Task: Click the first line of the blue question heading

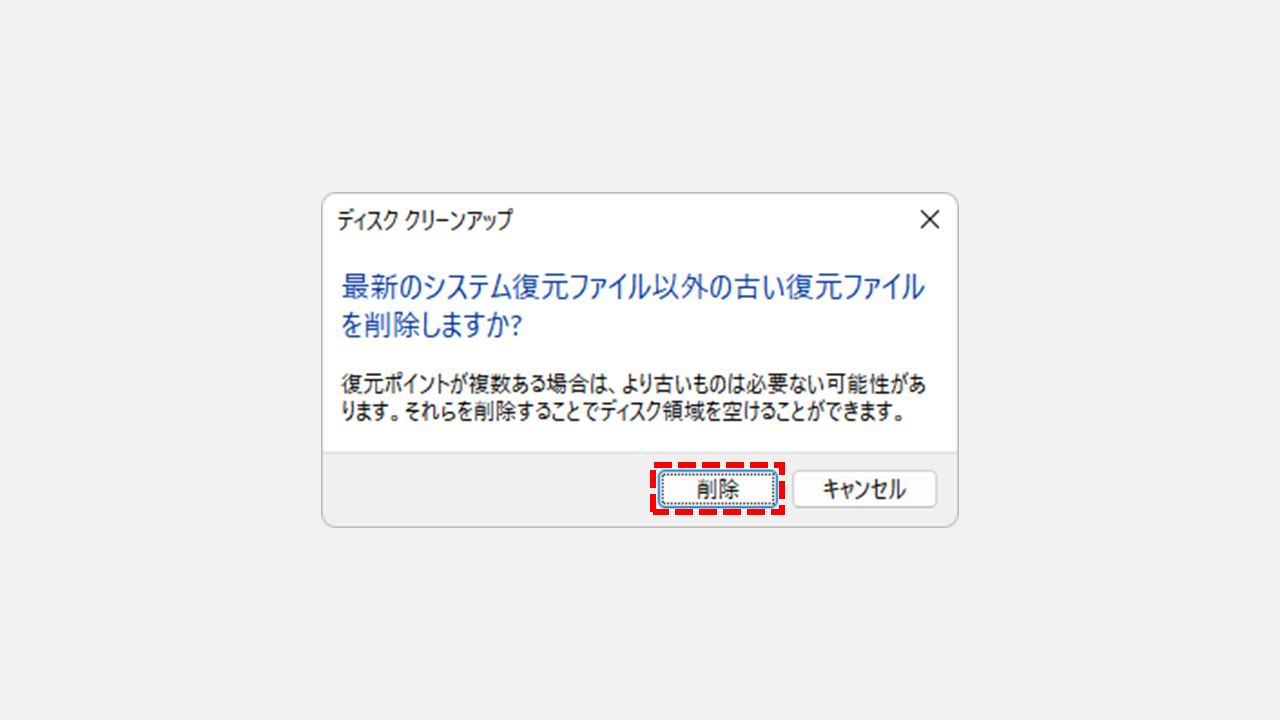Action: click(633, 287)
